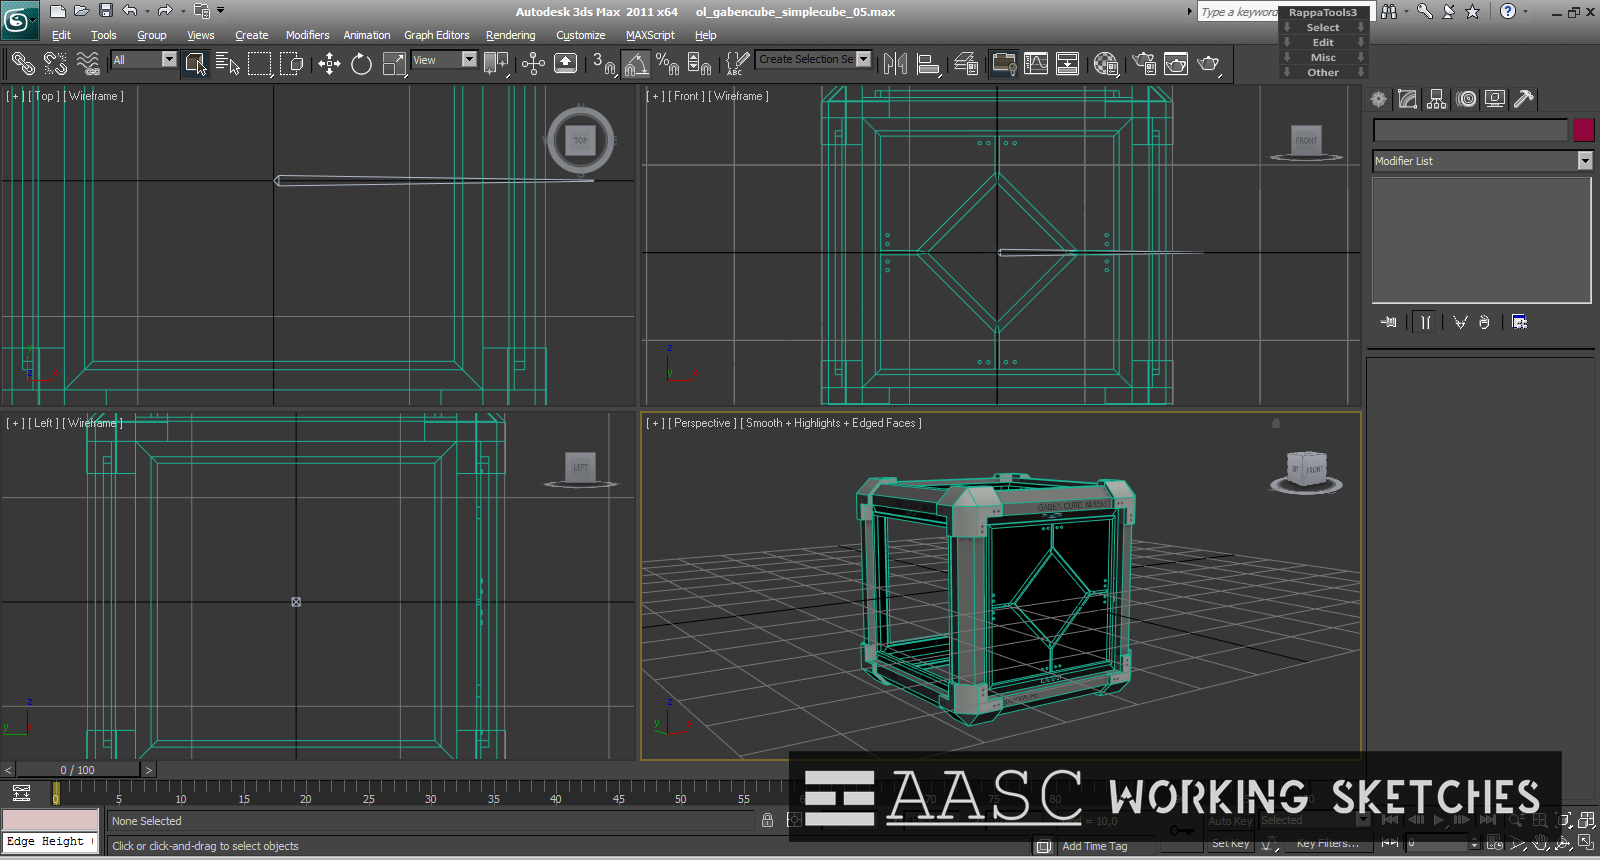Click RappaTools3 Select button
1600x860 pixels.
coord(1323,28)
